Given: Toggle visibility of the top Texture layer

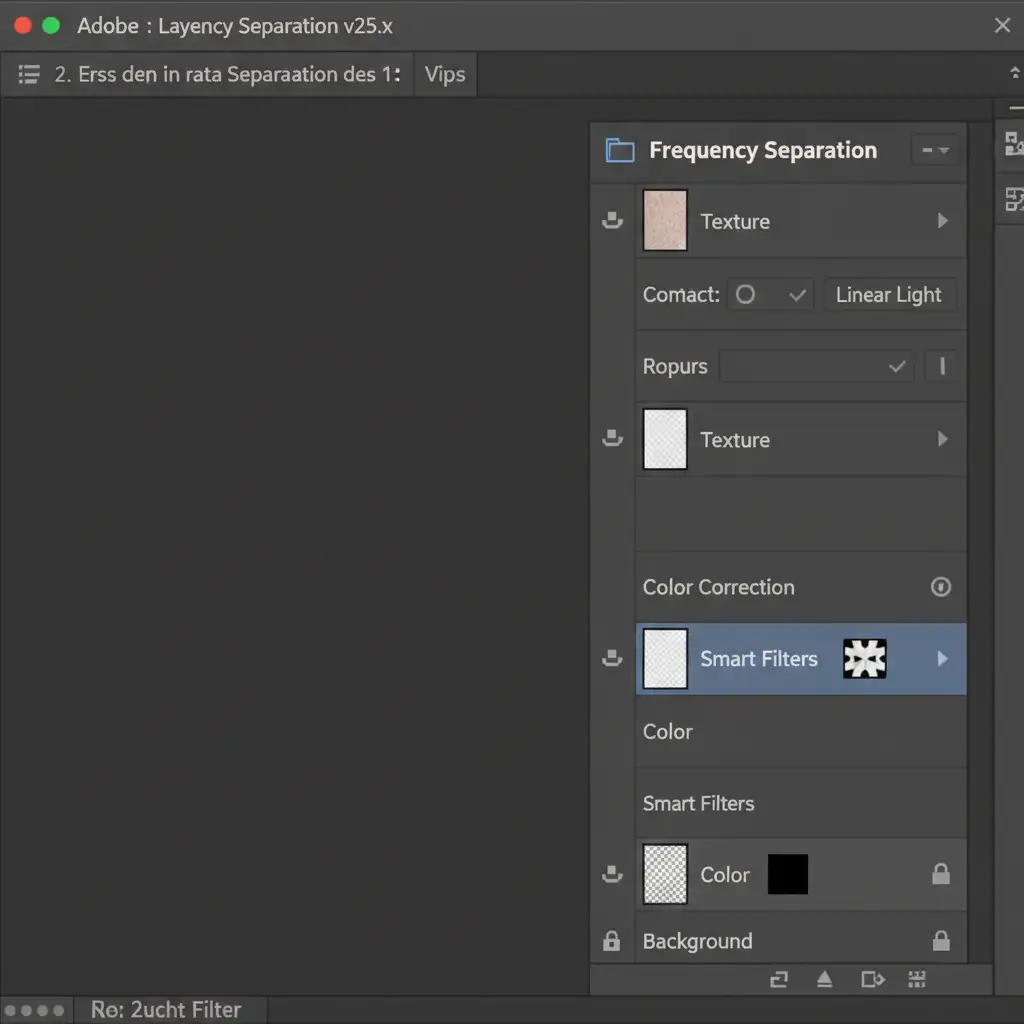Looking at the screenshot, I should pos(612,221).
